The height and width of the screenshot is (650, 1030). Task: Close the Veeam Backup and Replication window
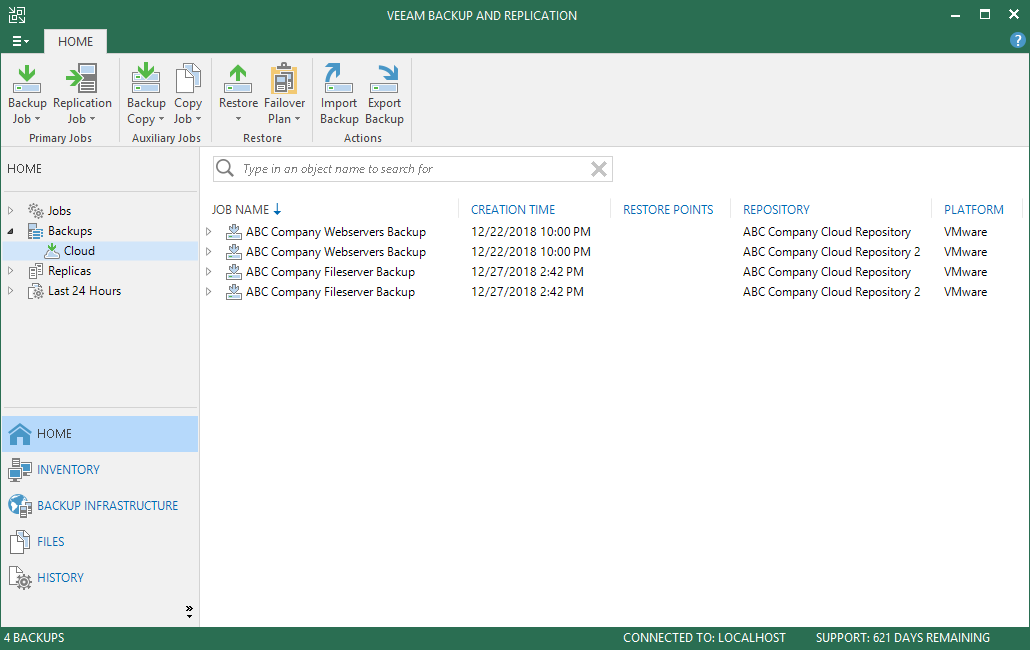coord(1014,14)
